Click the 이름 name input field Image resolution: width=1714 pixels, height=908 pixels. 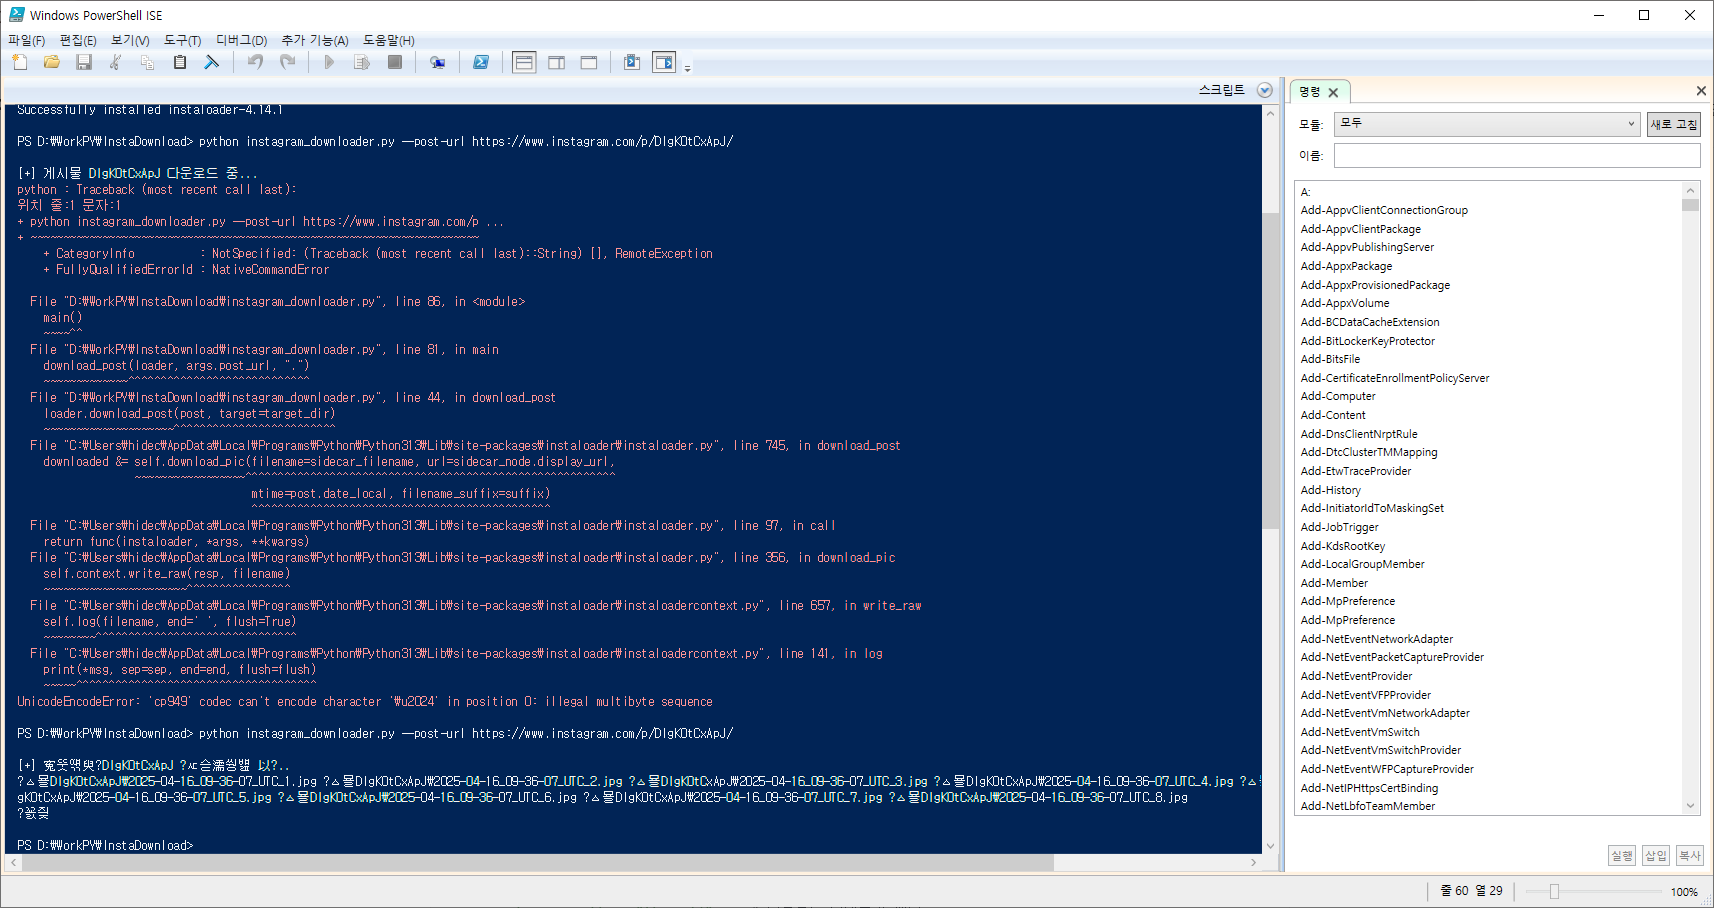tap(1517, 155)
